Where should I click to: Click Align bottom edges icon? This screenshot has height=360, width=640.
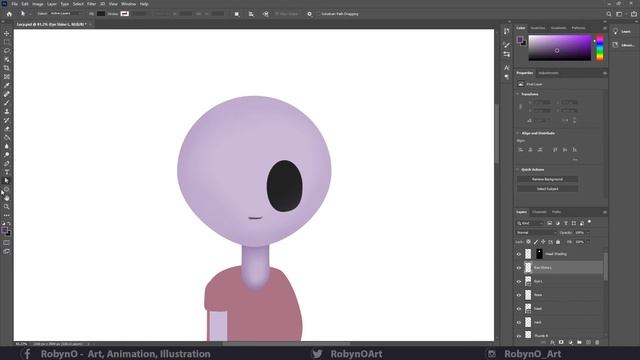tap(575, 150)
